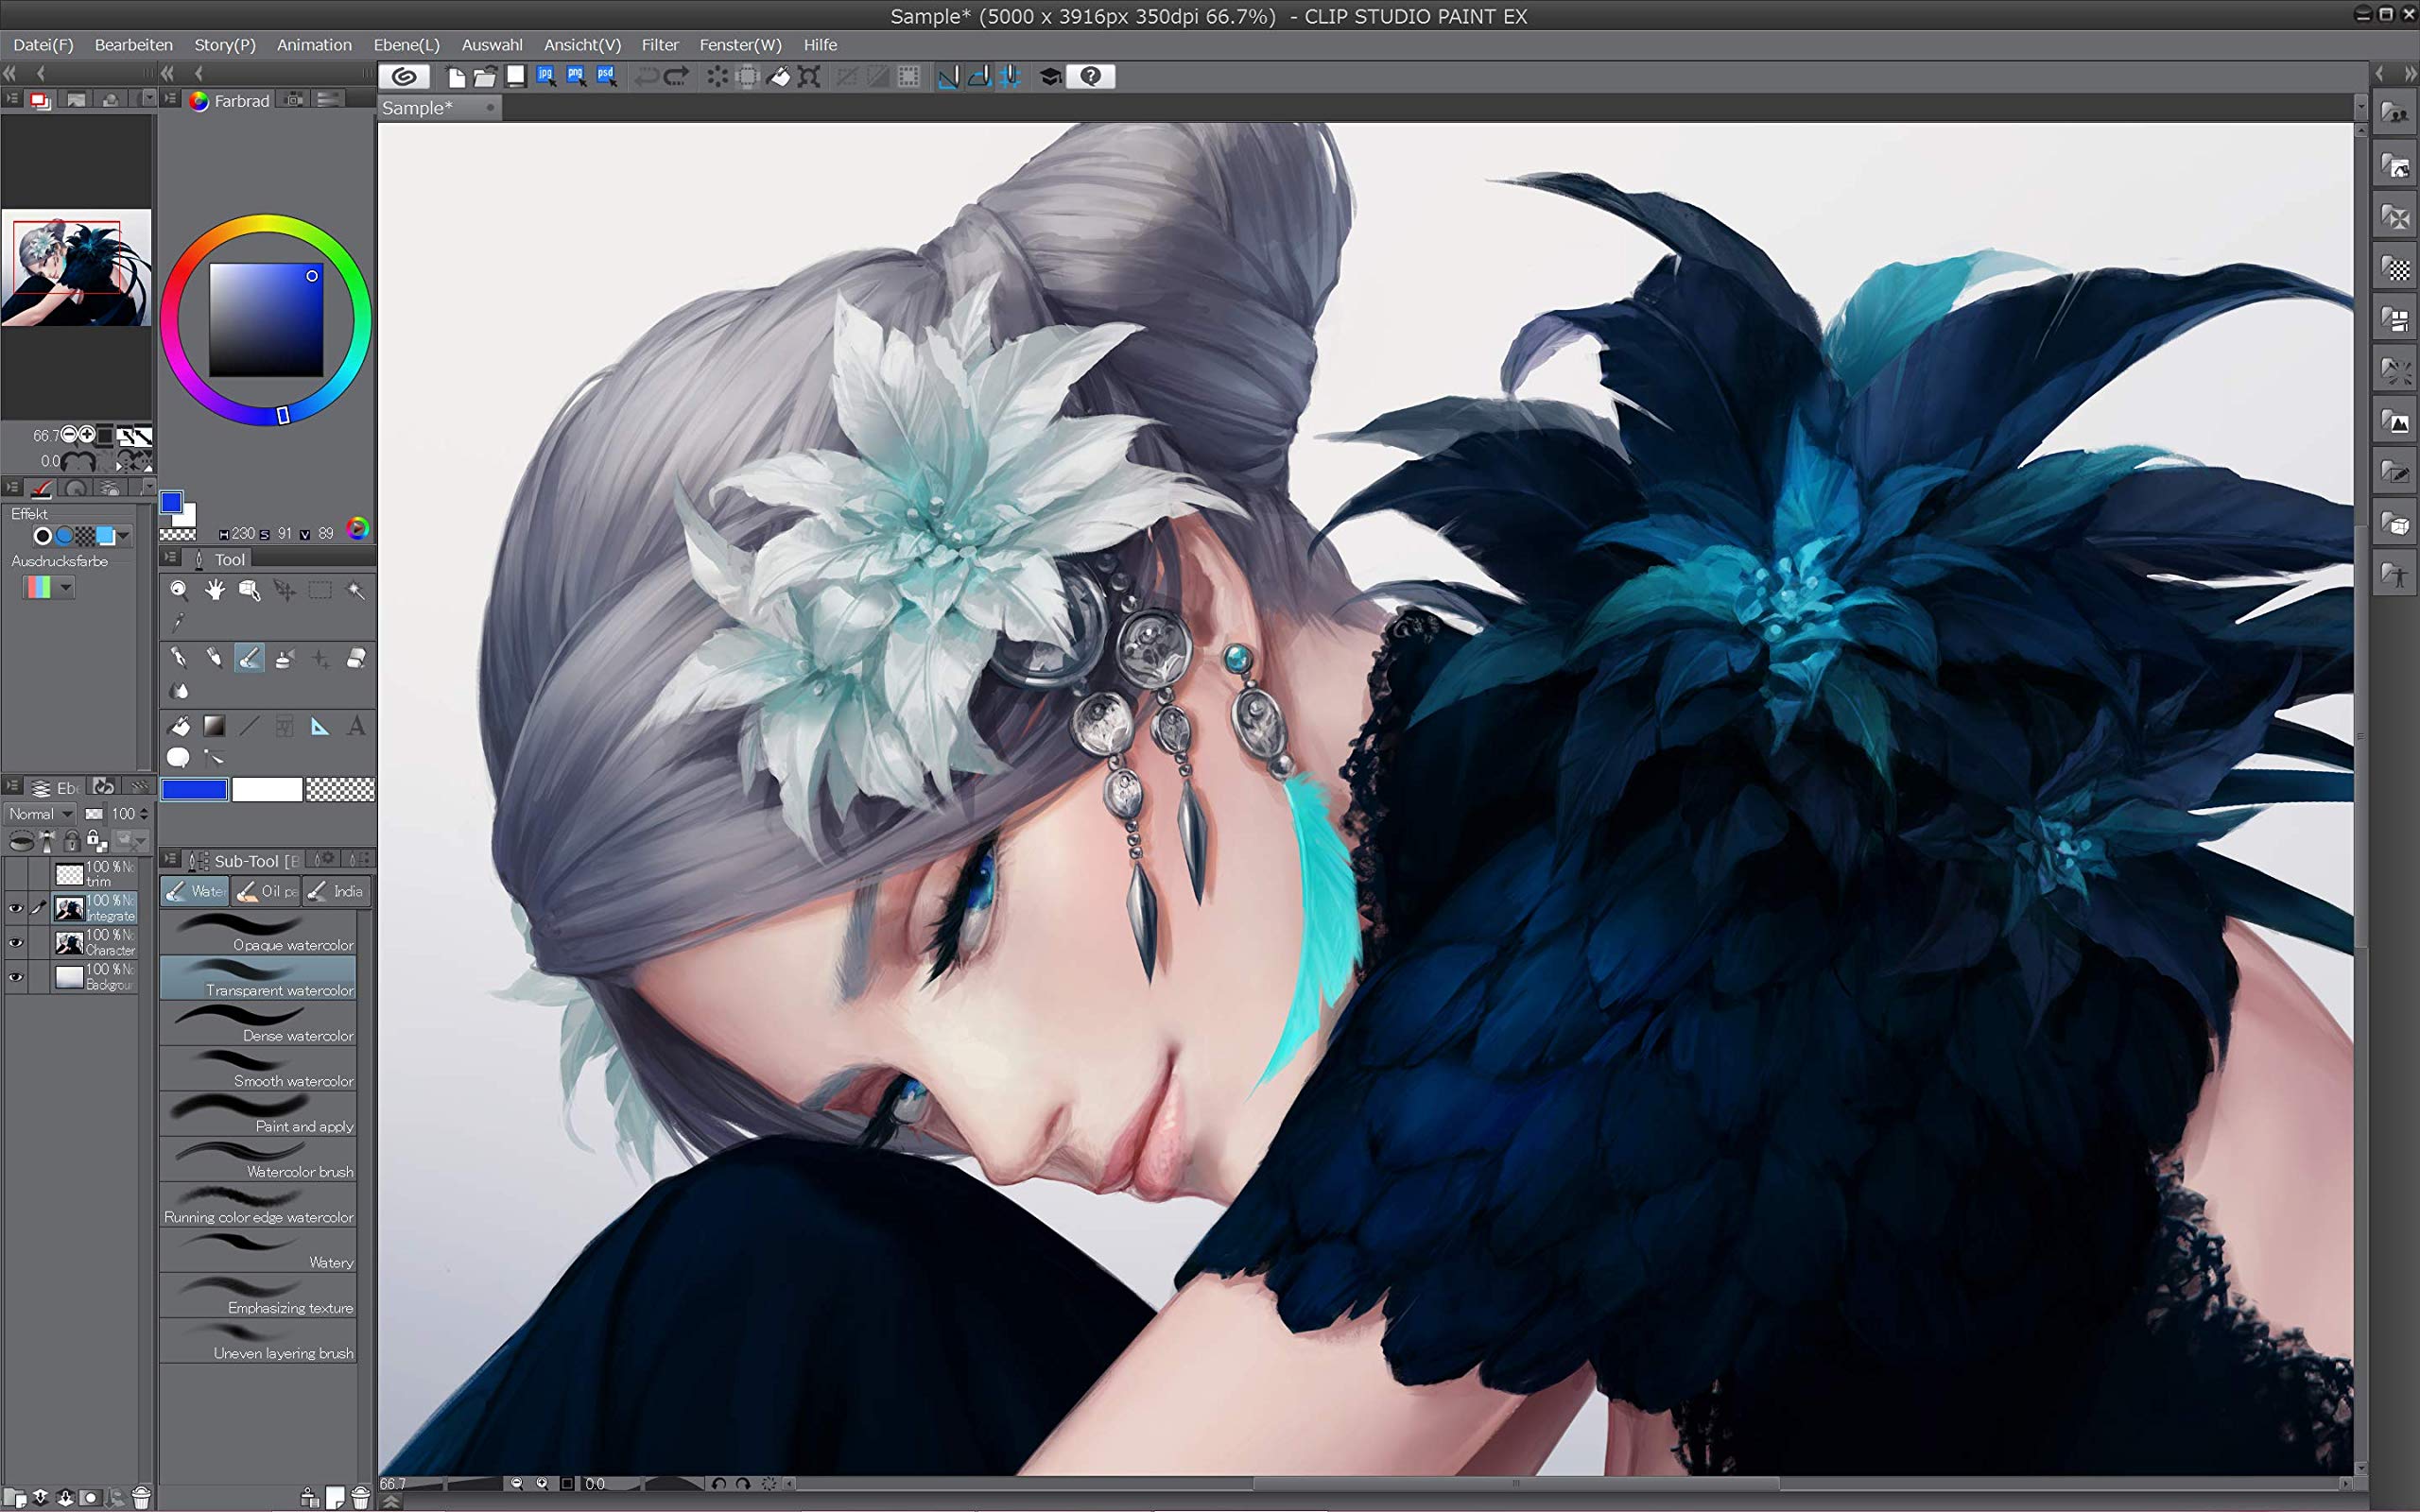This screenshot has height=1512, width=2420.
Task: Export as psd from toolbar
Action: [x=606, y=76]
